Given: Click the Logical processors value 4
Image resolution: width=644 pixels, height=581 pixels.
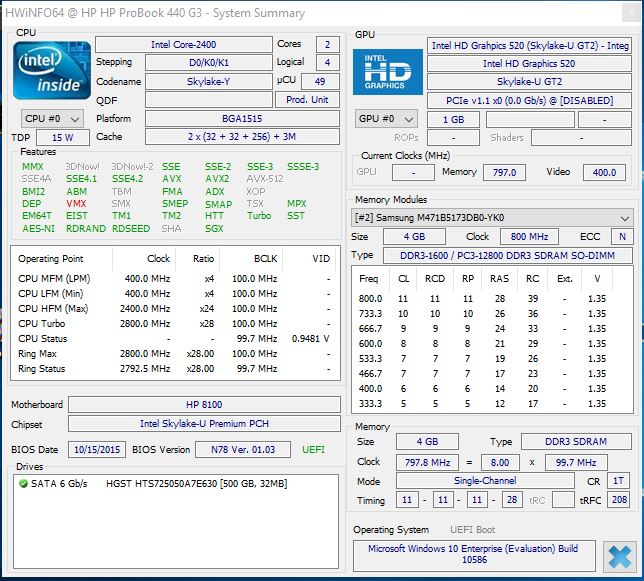Looking at the screenshot, I should 327,62.
